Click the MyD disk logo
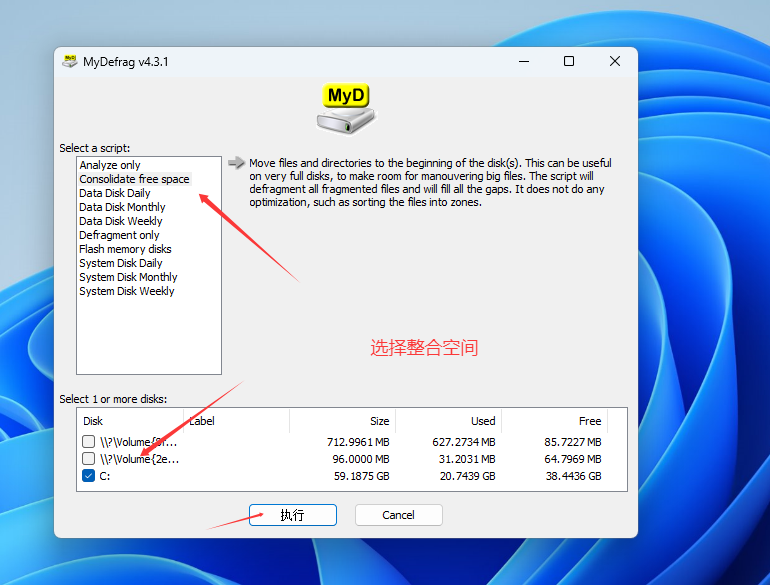The width and height of the screenshot is (770, 585). [x=346, y=108]
